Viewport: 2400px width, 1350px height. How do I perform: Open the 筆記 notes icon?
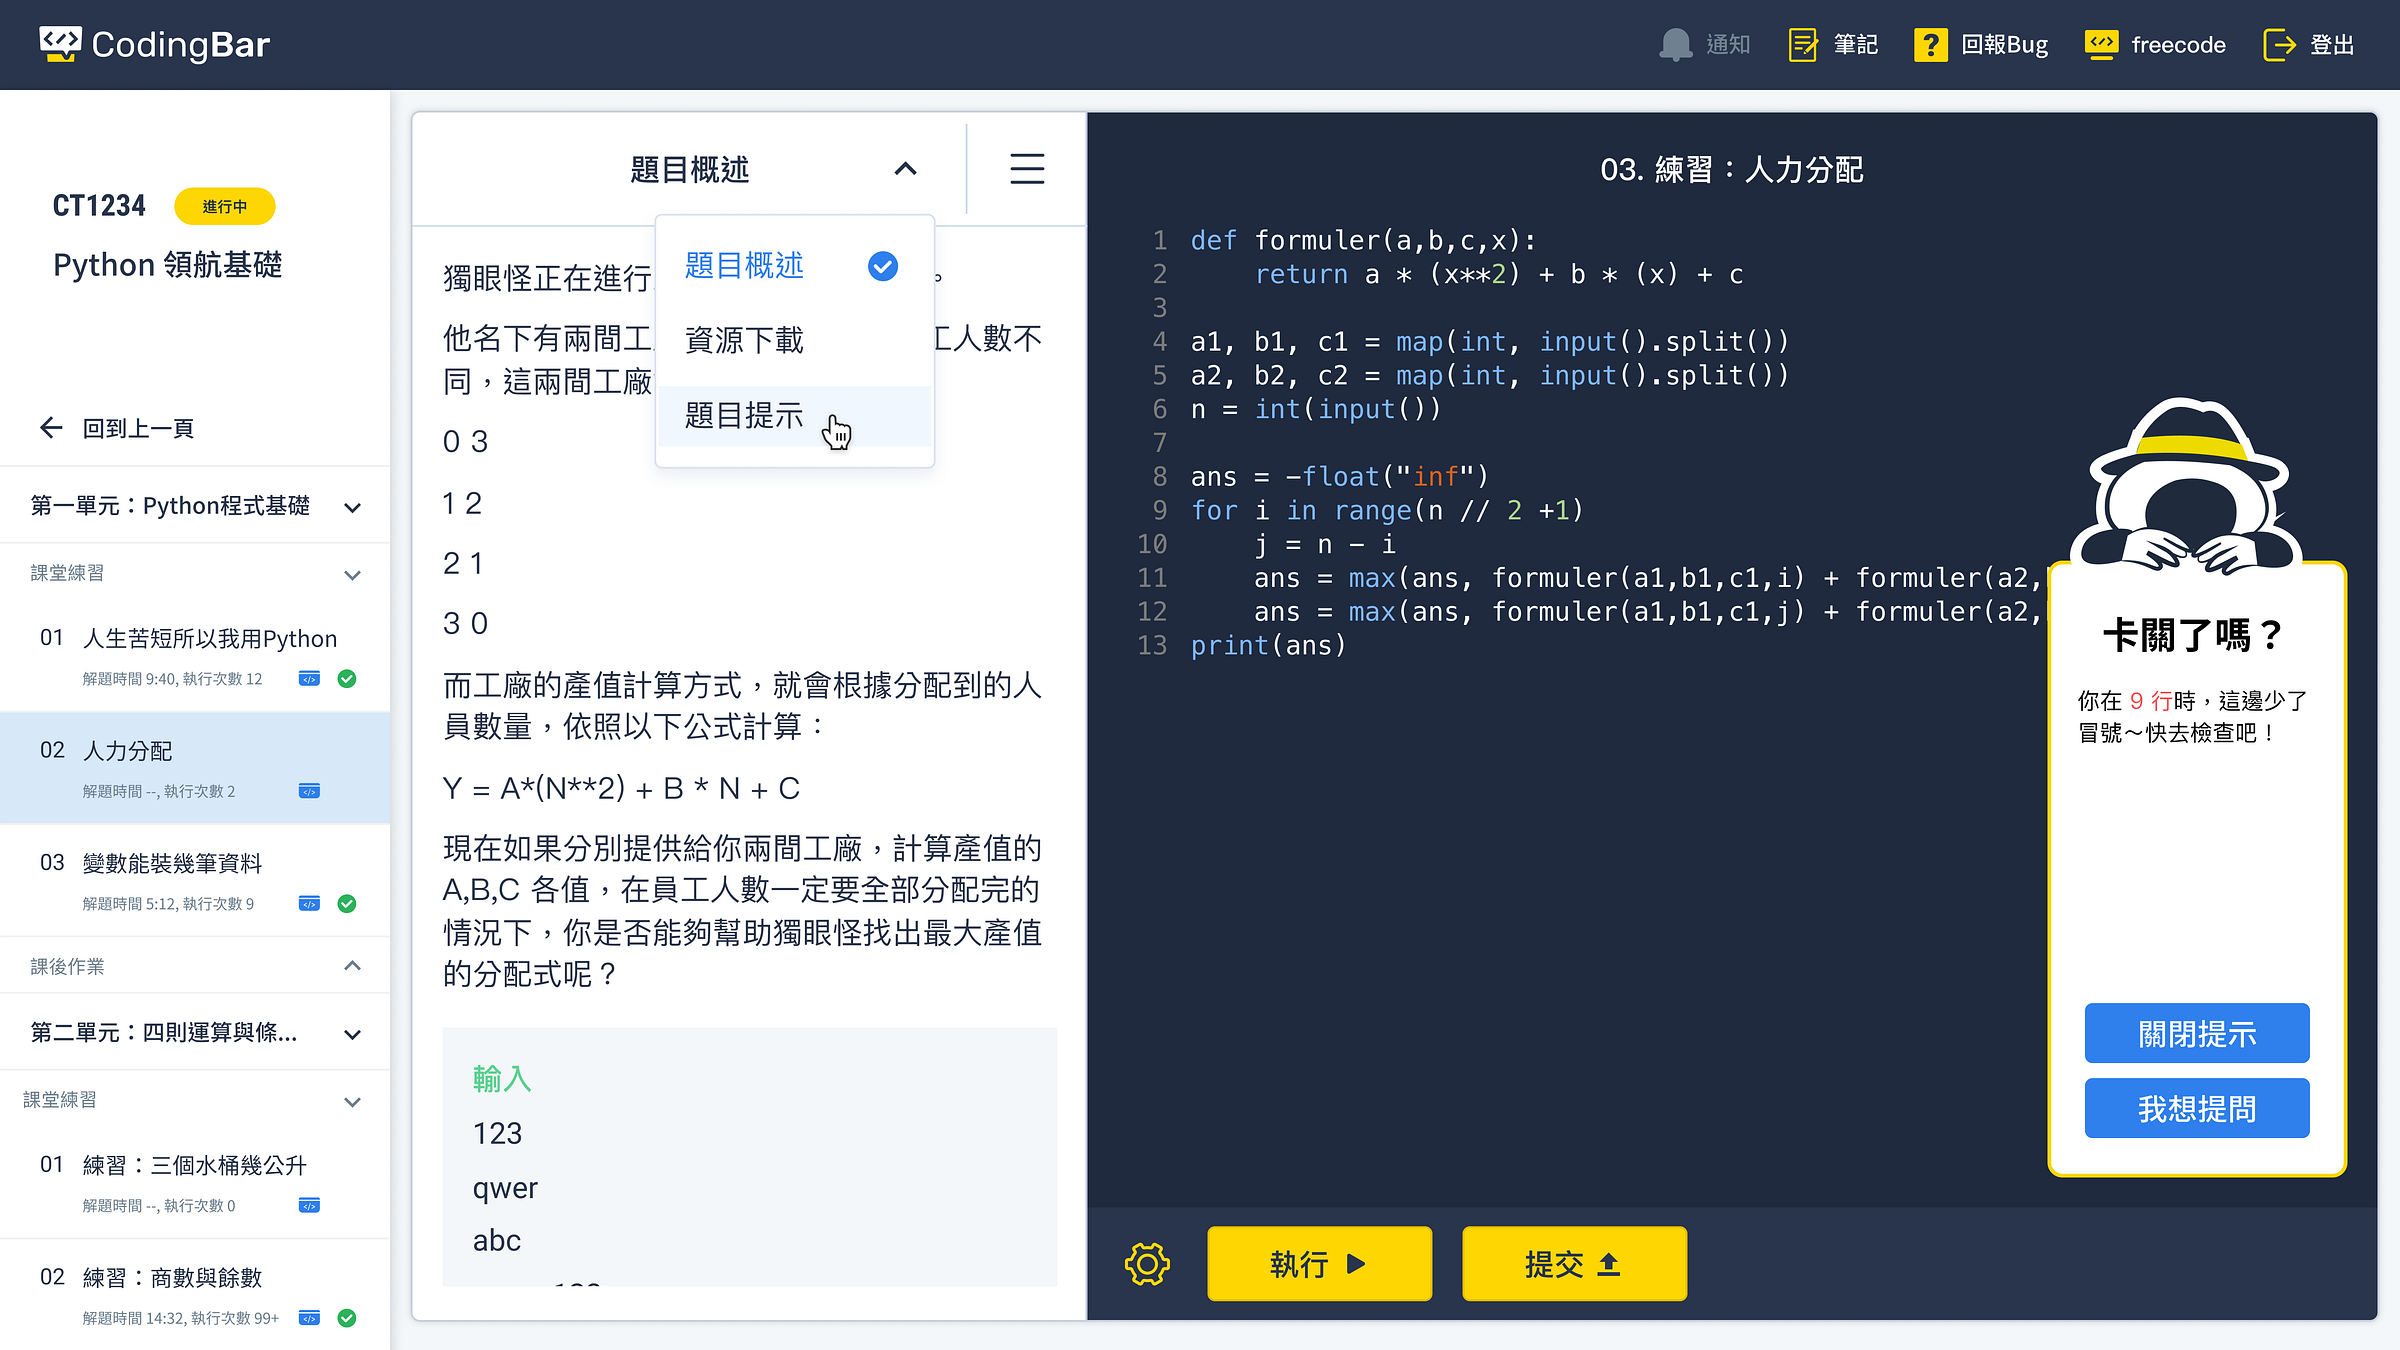coord(1802,45)
